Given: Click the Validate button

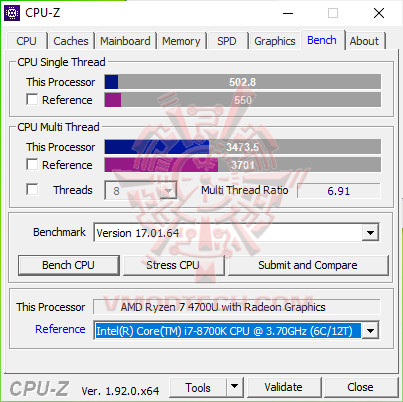Looking at the screenshot, I should [x=284, y=387].
